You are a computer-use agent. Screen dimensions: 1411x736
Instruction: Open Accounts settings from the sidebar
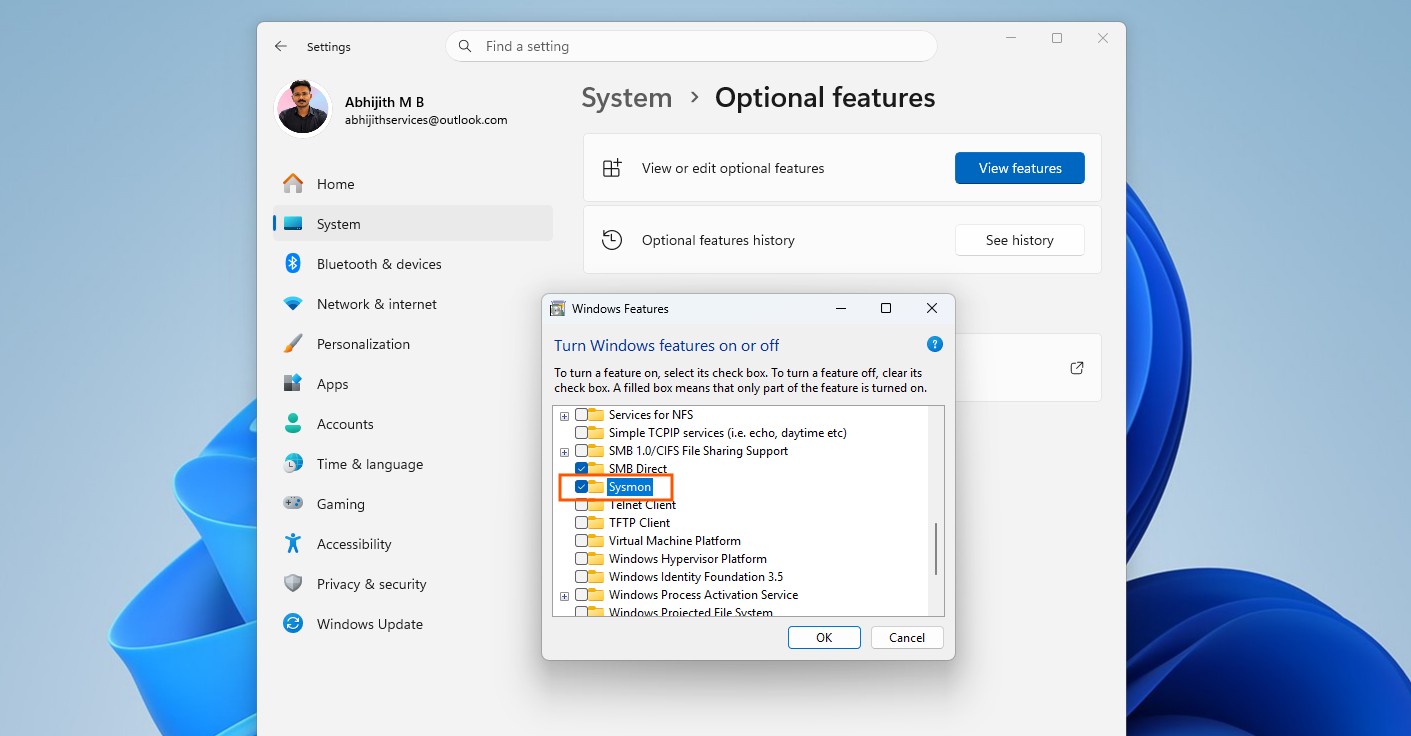coord(345,424)
